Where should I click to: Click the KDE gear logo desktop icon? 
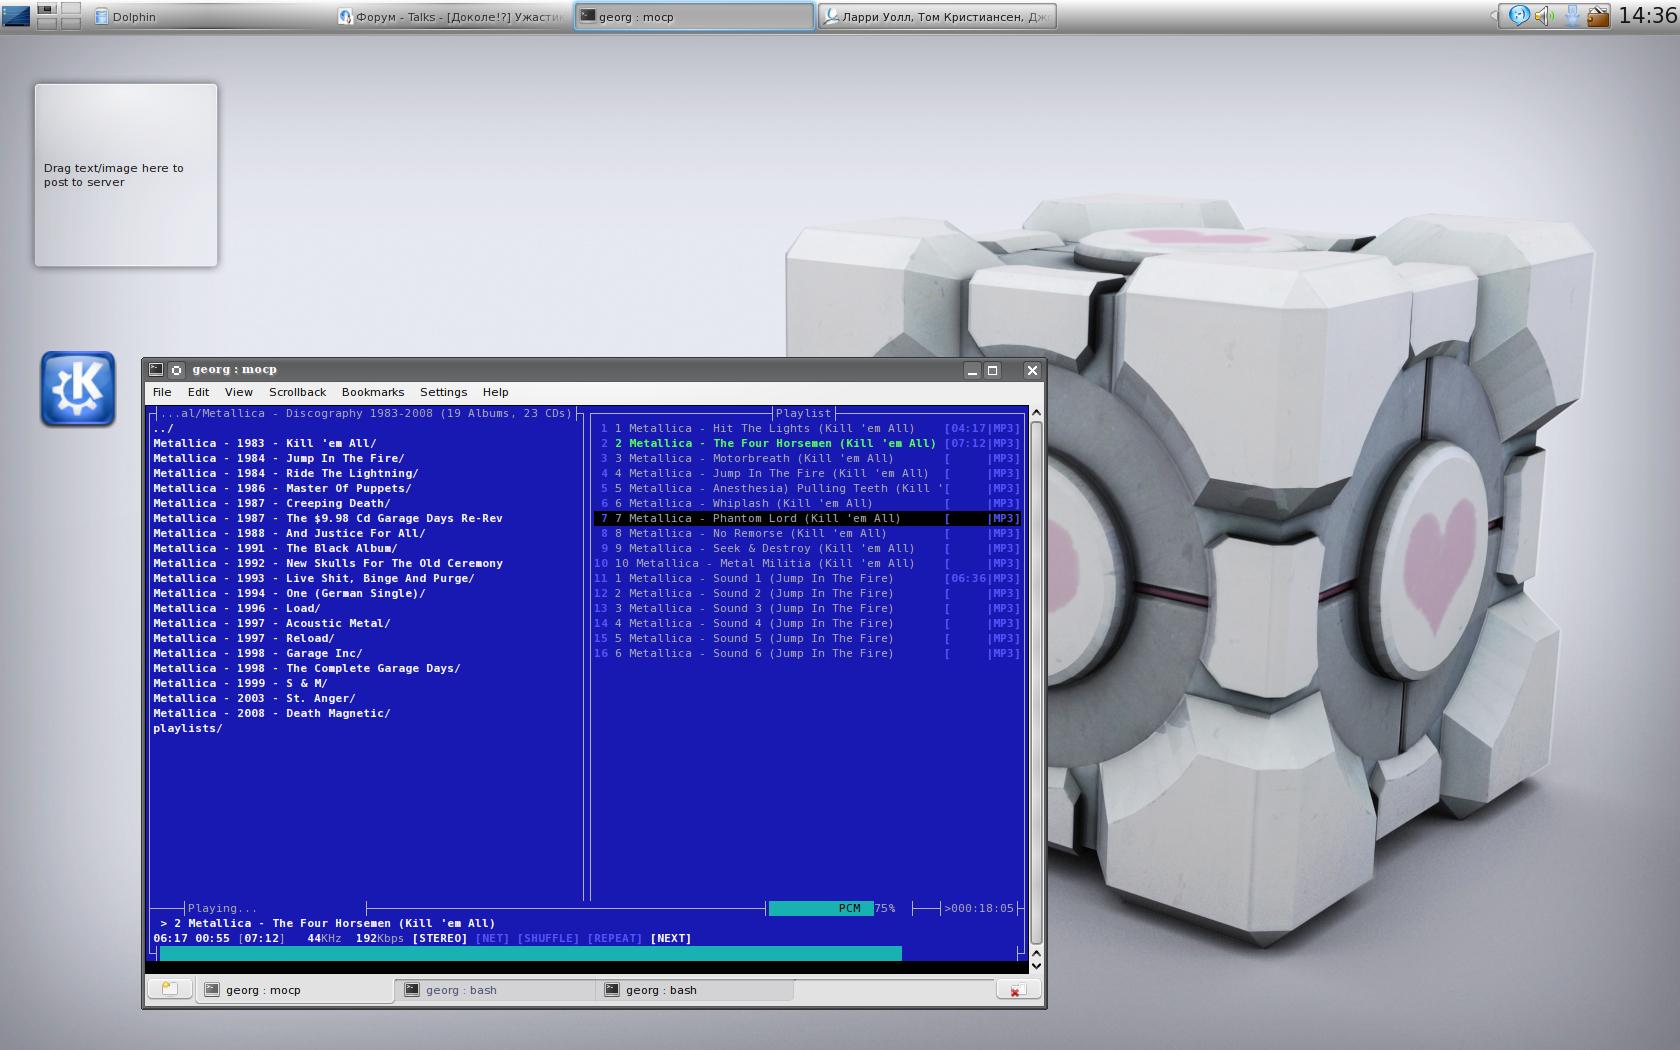tap(78, 388)
